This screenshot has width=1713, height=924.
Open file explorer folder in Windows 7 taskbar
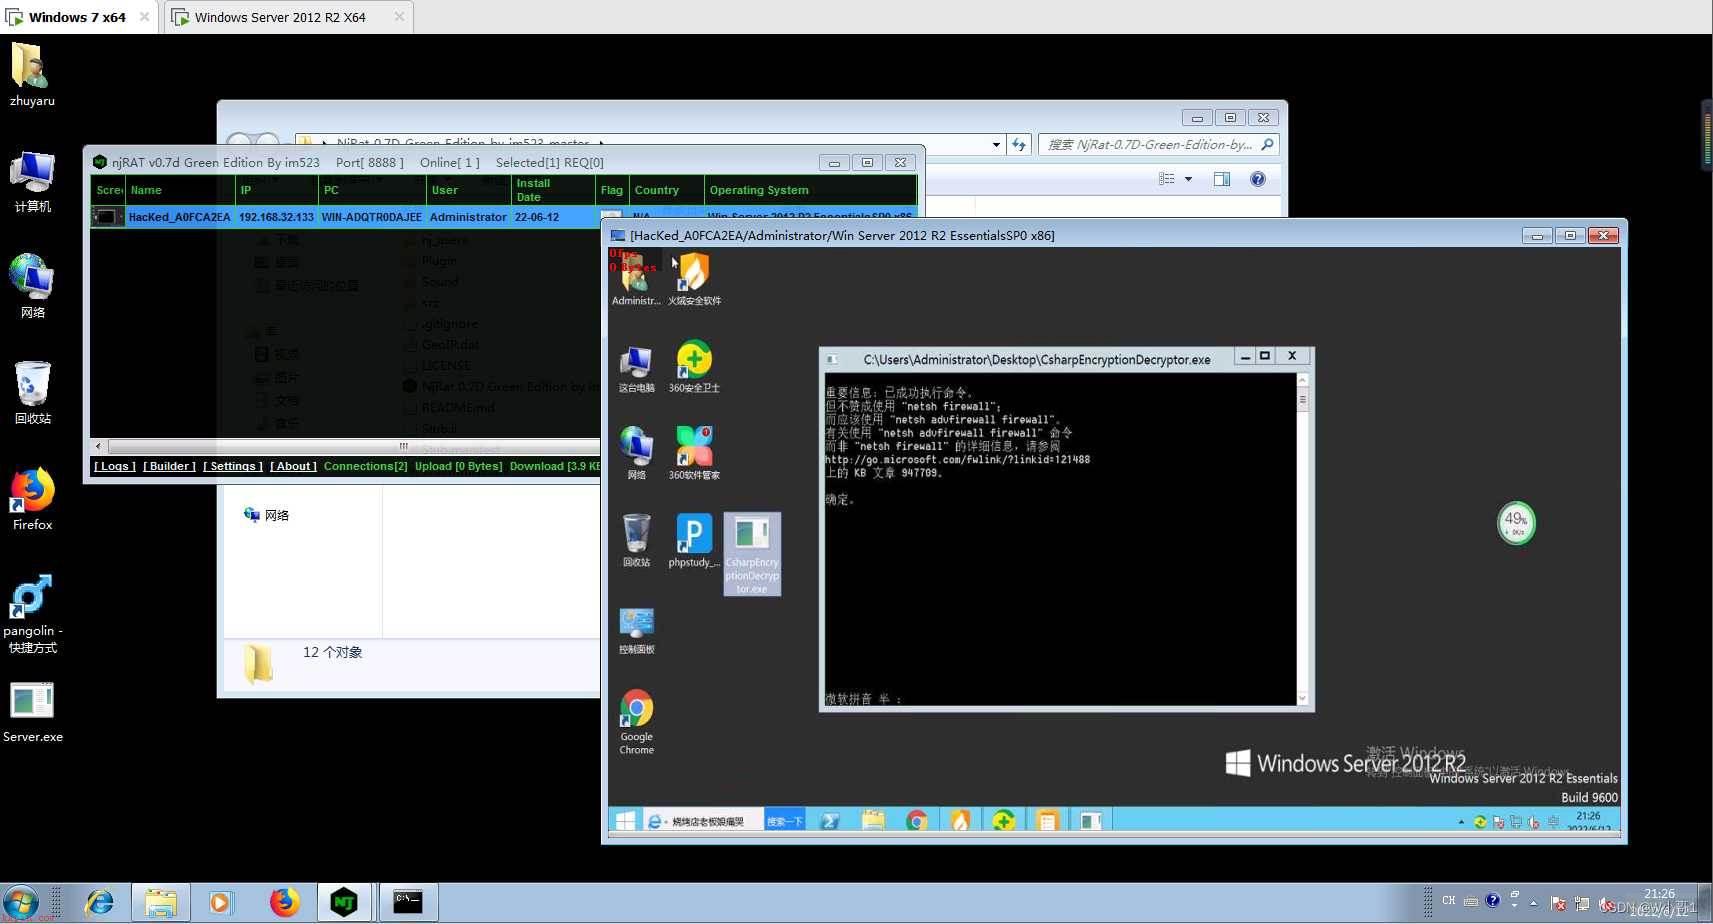160,902
